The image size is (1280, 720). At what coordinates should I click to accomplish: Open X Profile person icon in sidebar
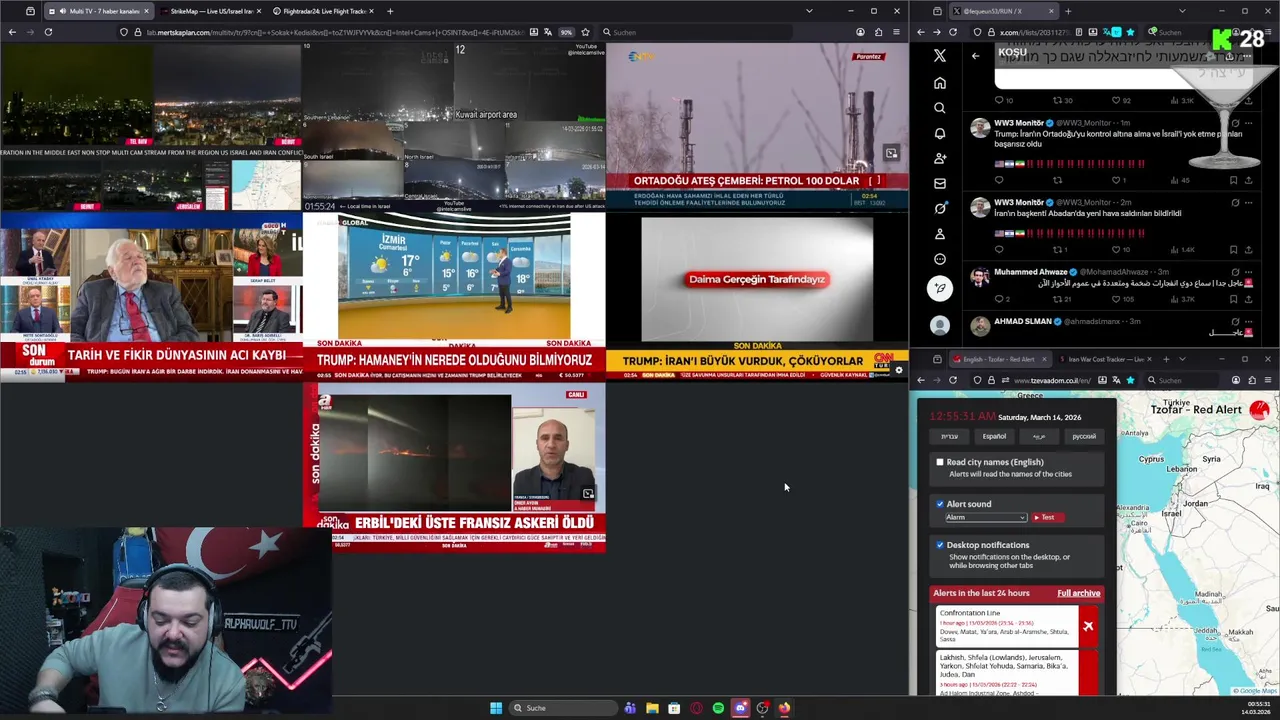[x=939, y=234]
